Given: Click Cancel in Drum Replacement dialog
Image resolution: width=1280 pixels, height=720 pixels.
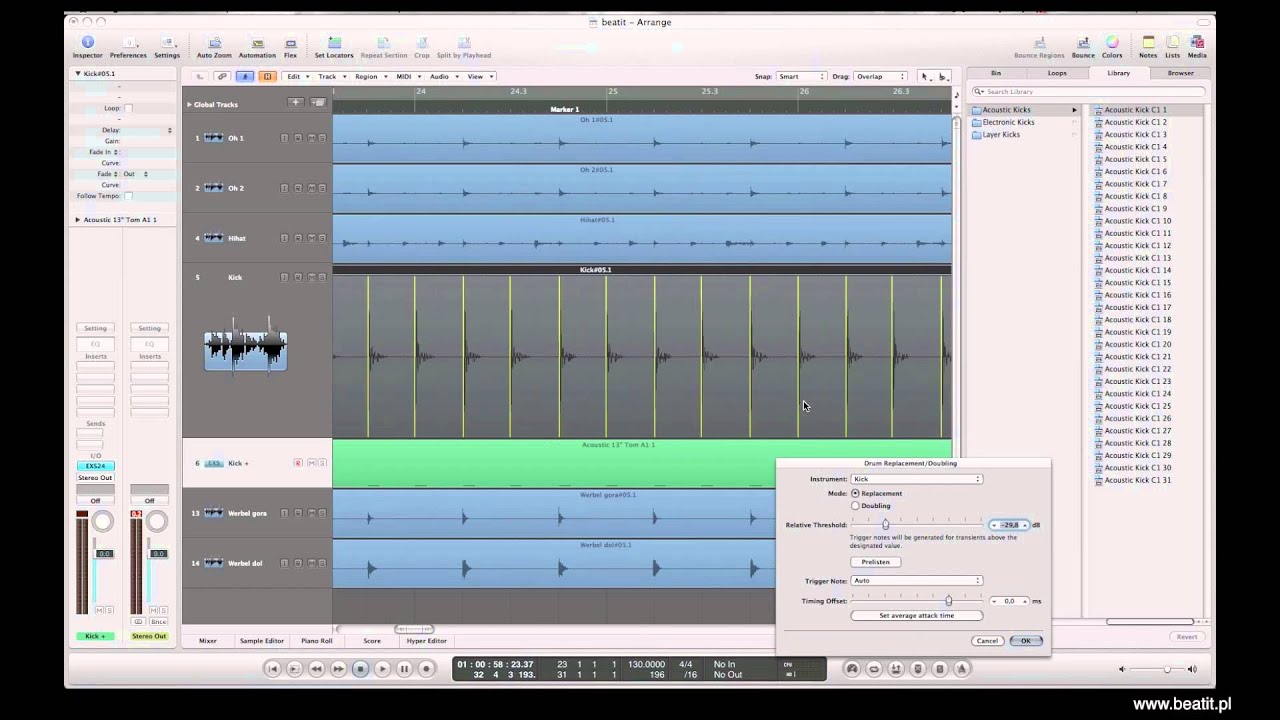Looking at the screenshot, I should click(x=987, y=640).
